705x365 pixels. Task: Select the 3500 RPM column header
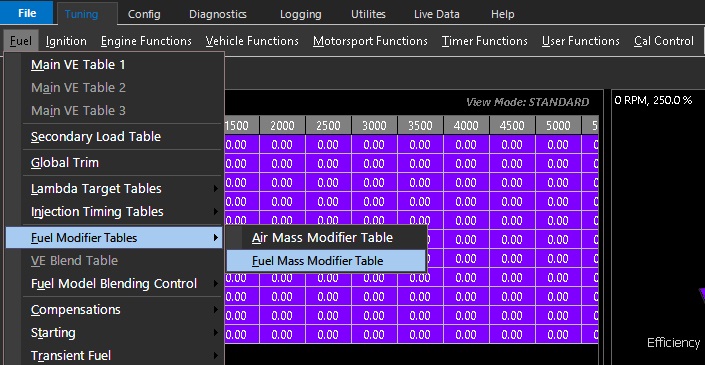(420, 126)
